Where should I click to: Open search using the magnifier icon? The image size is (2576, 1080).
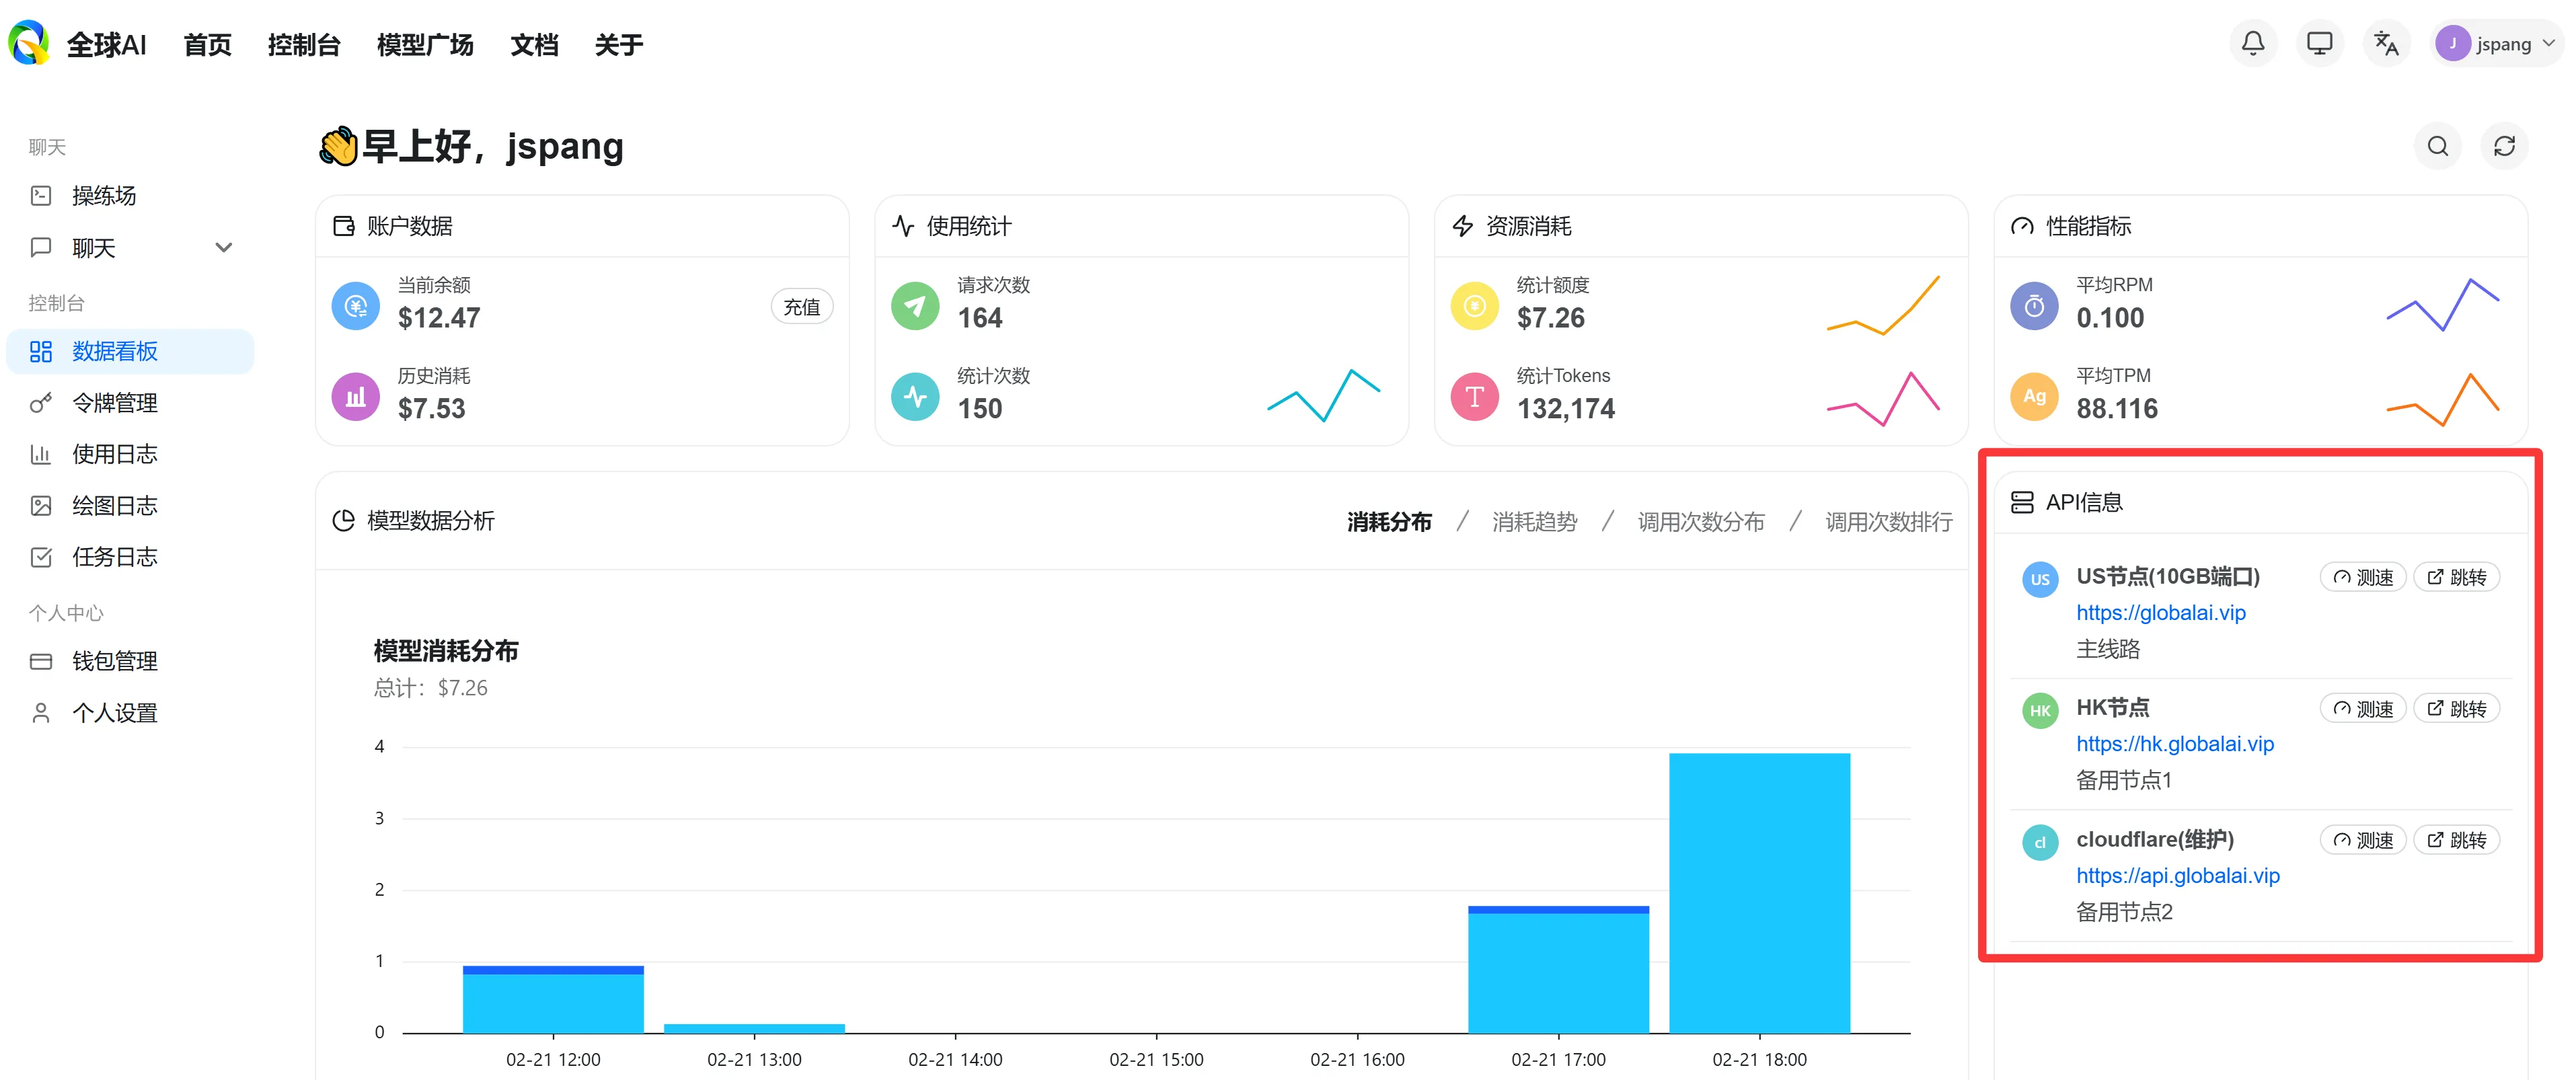tap(2437, 146)
